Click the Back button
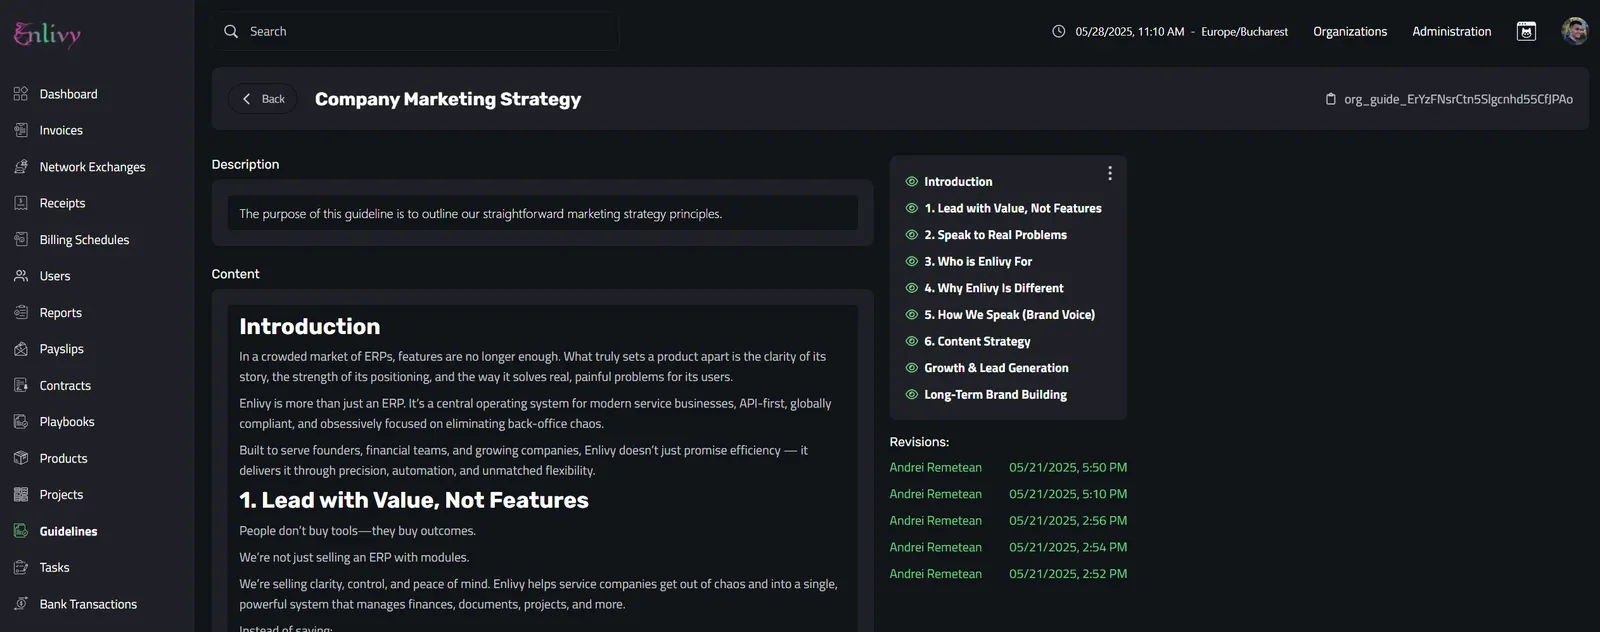This screenshot has height=632, width=1600. (263, 99)
